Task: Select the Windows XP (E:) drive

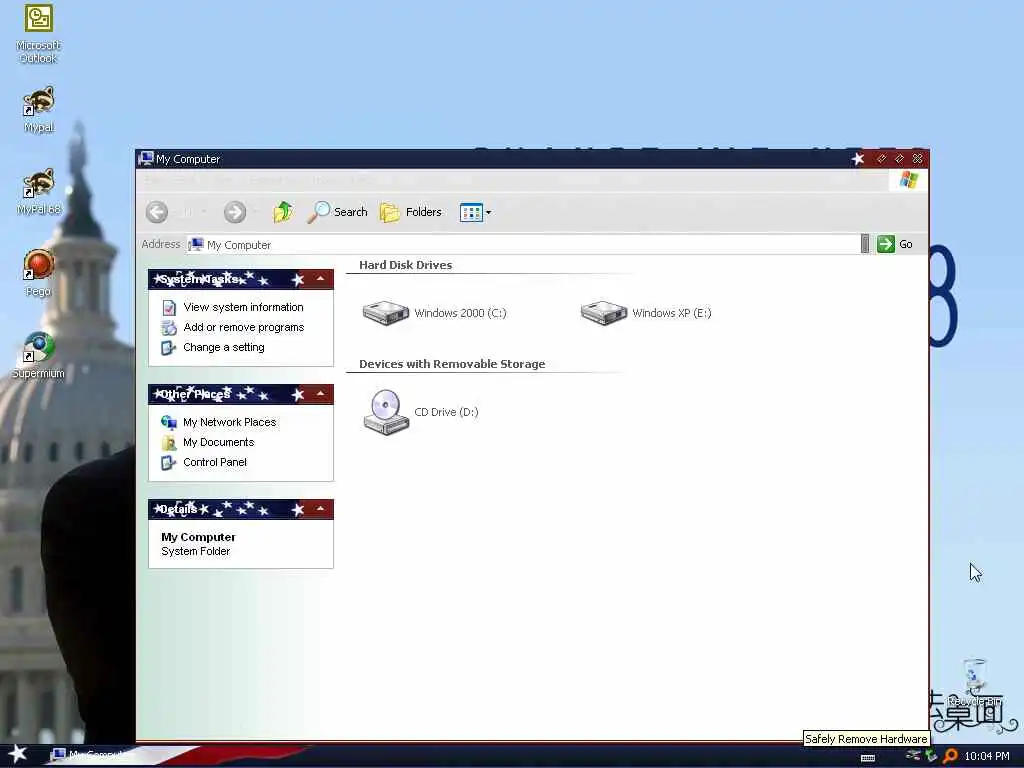Action: [x=647, y=313]
